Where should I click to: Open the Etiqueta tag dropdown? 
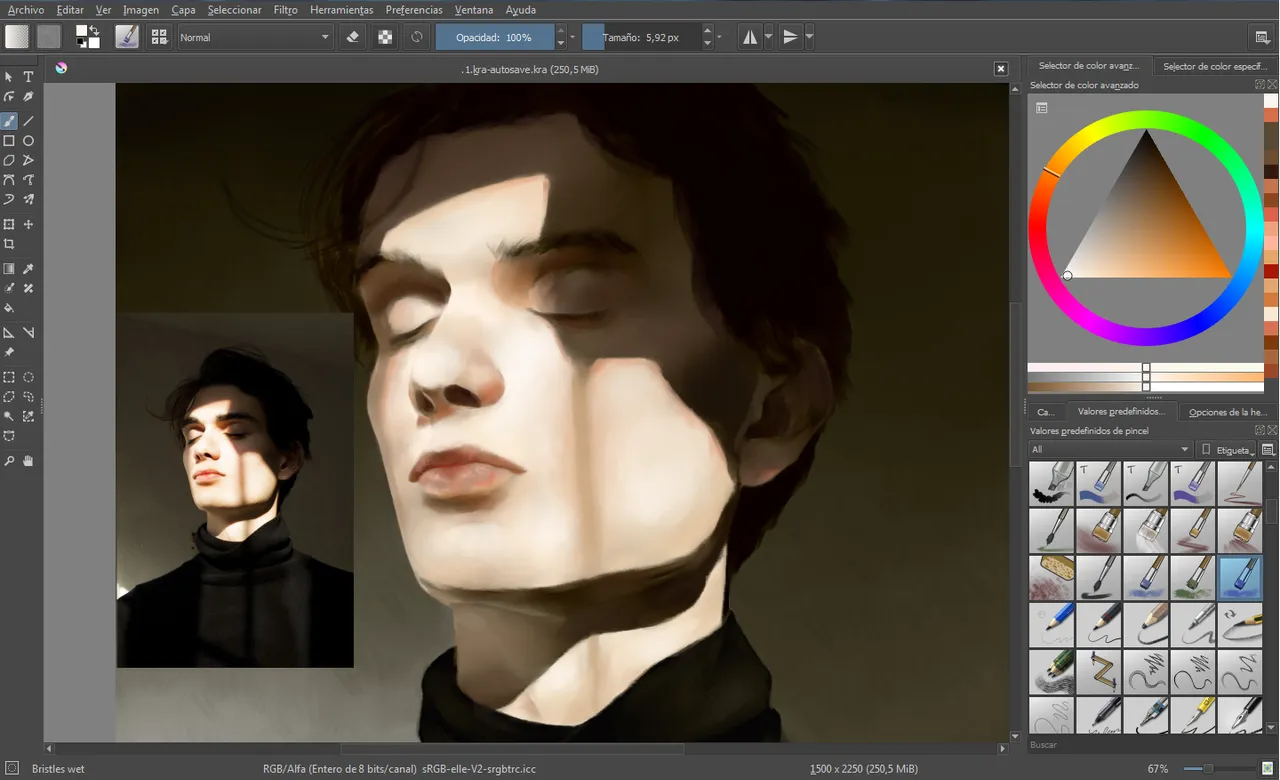1228,450
